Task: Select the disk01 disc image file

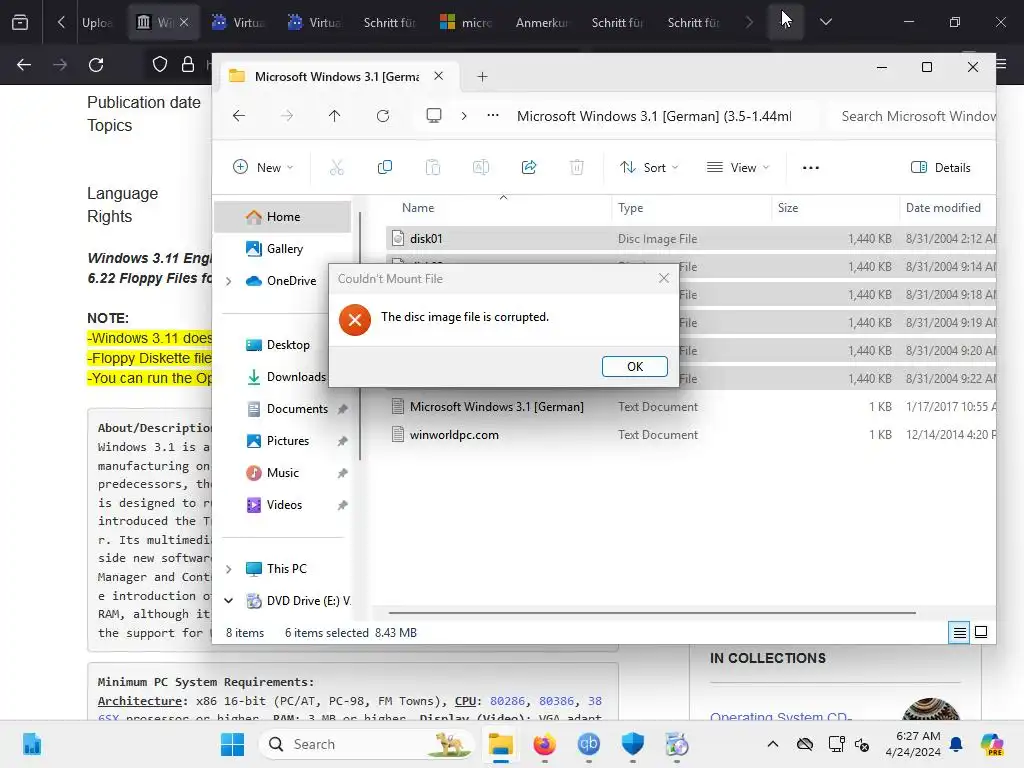Action: click(x=691, y=238)
